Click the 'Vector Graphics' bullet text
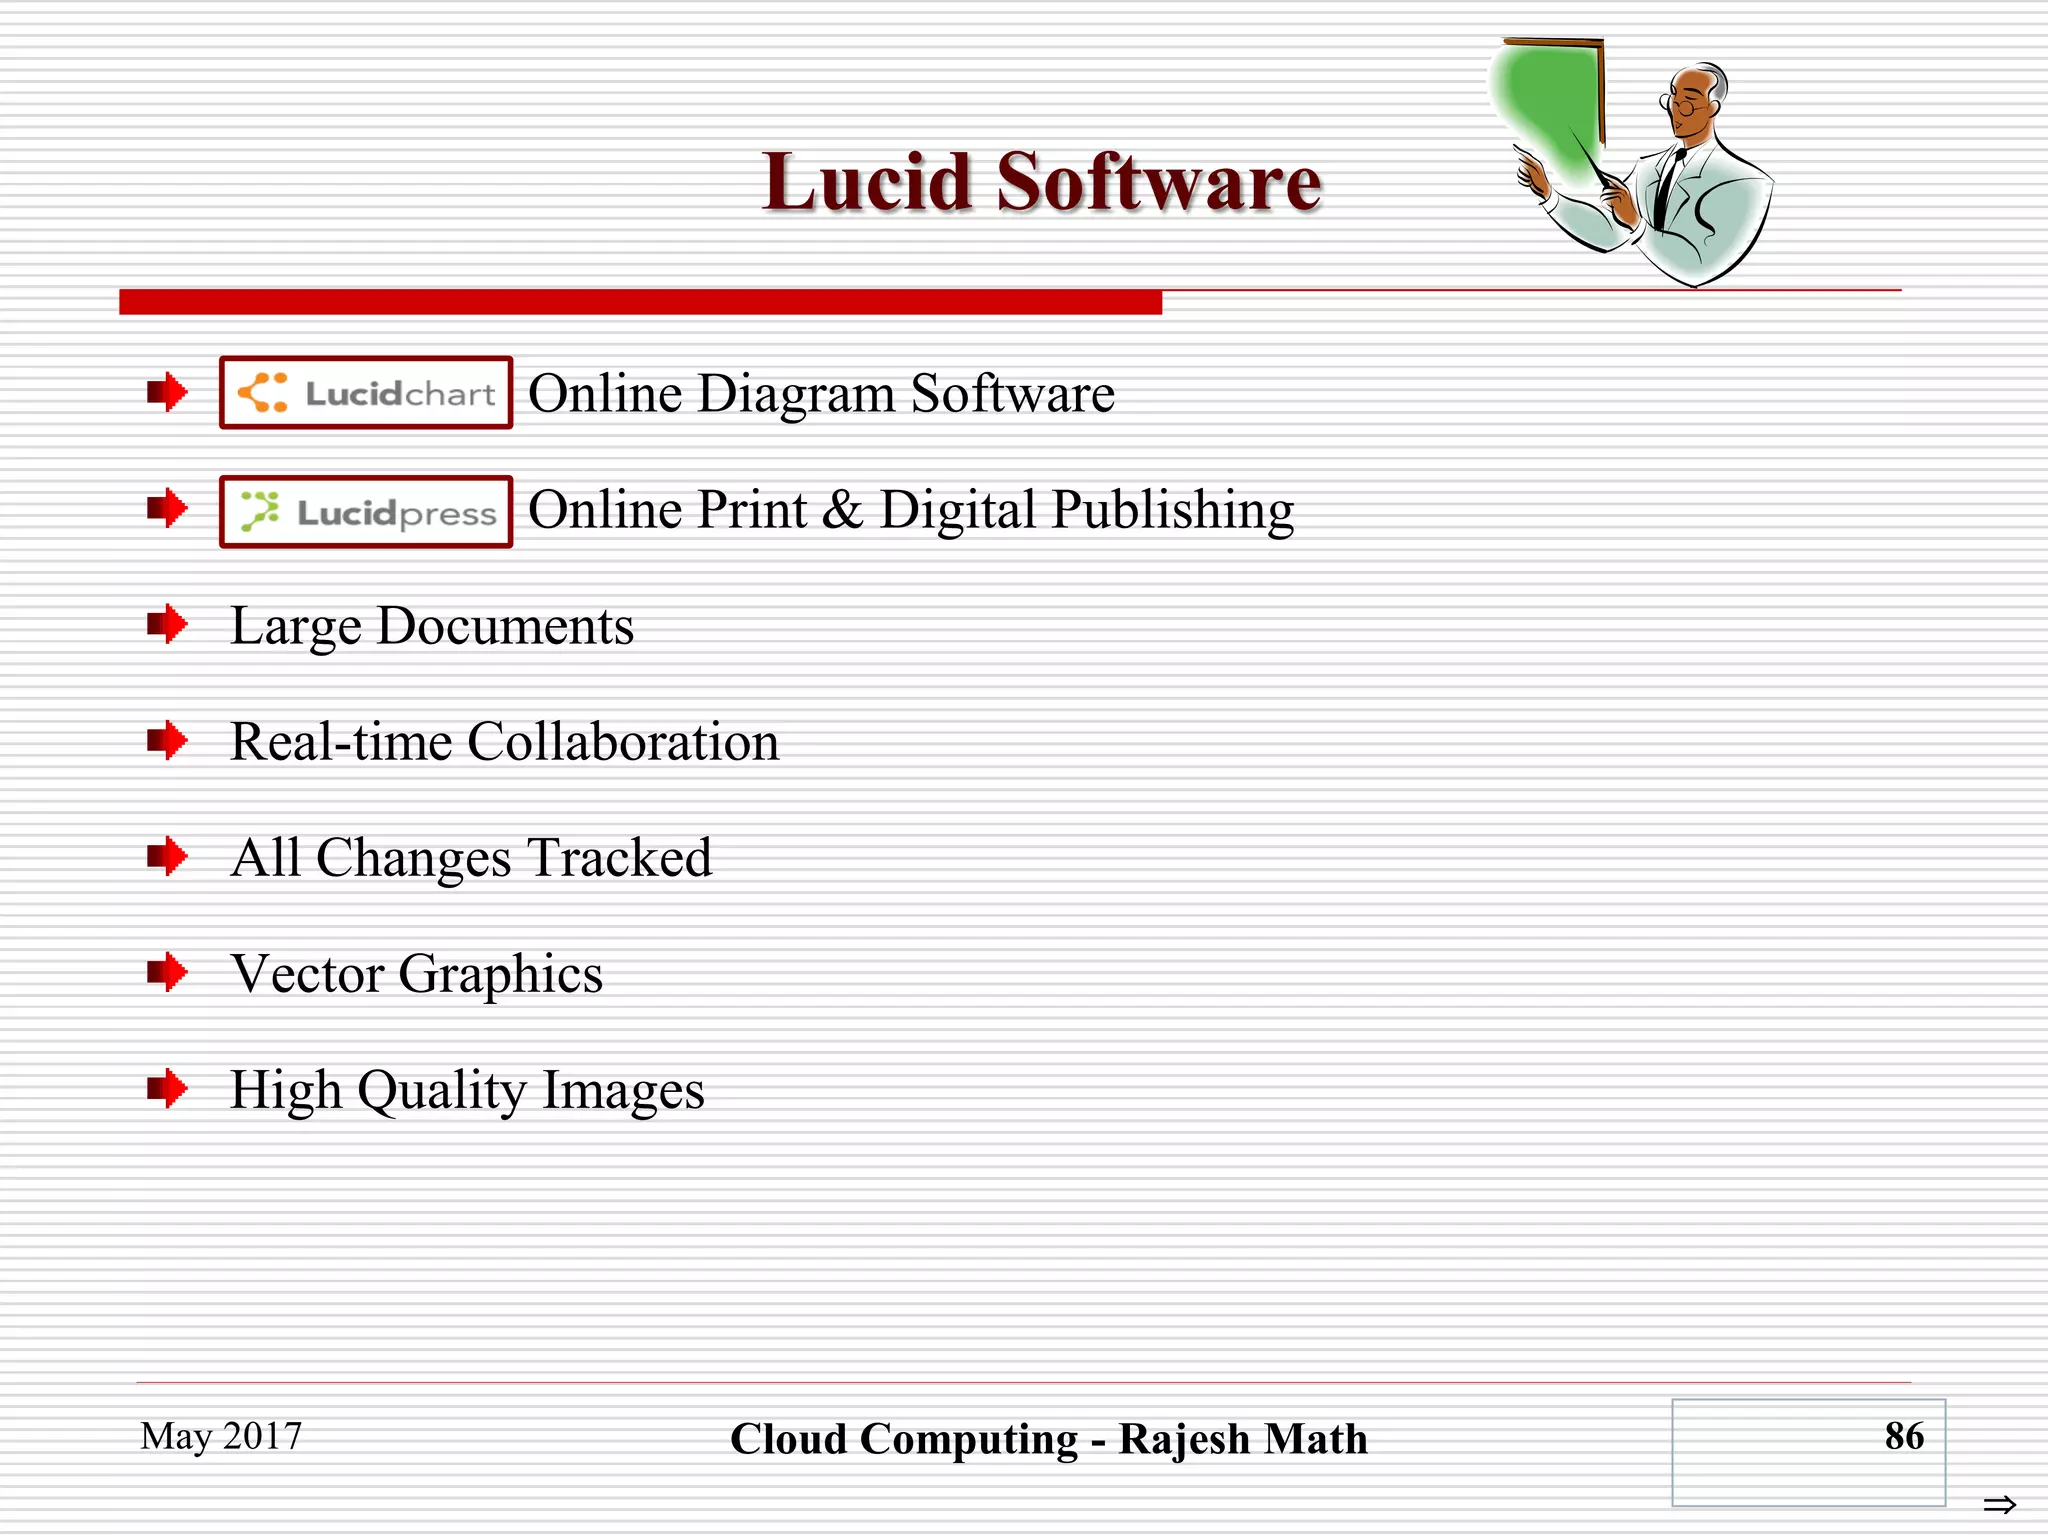The width and height of the screenshot is (2048, 1536). tap(417, 975)
